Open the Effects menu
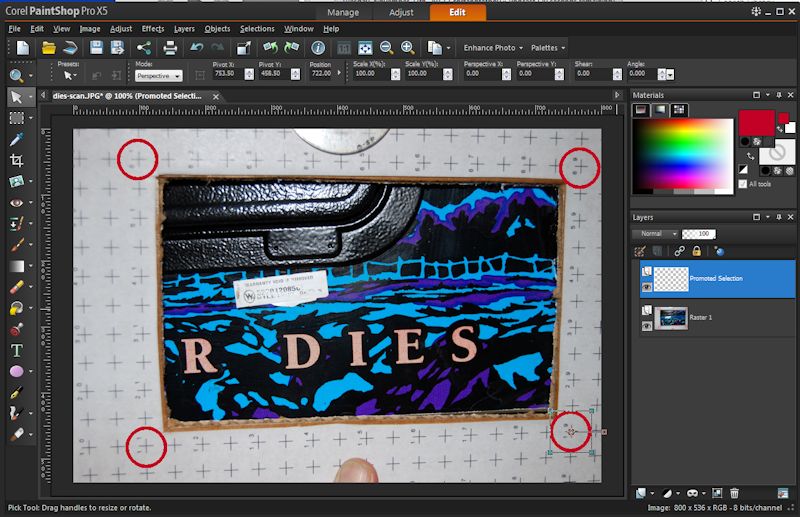This screenshot has width=800, height=517. coord(152,29)
